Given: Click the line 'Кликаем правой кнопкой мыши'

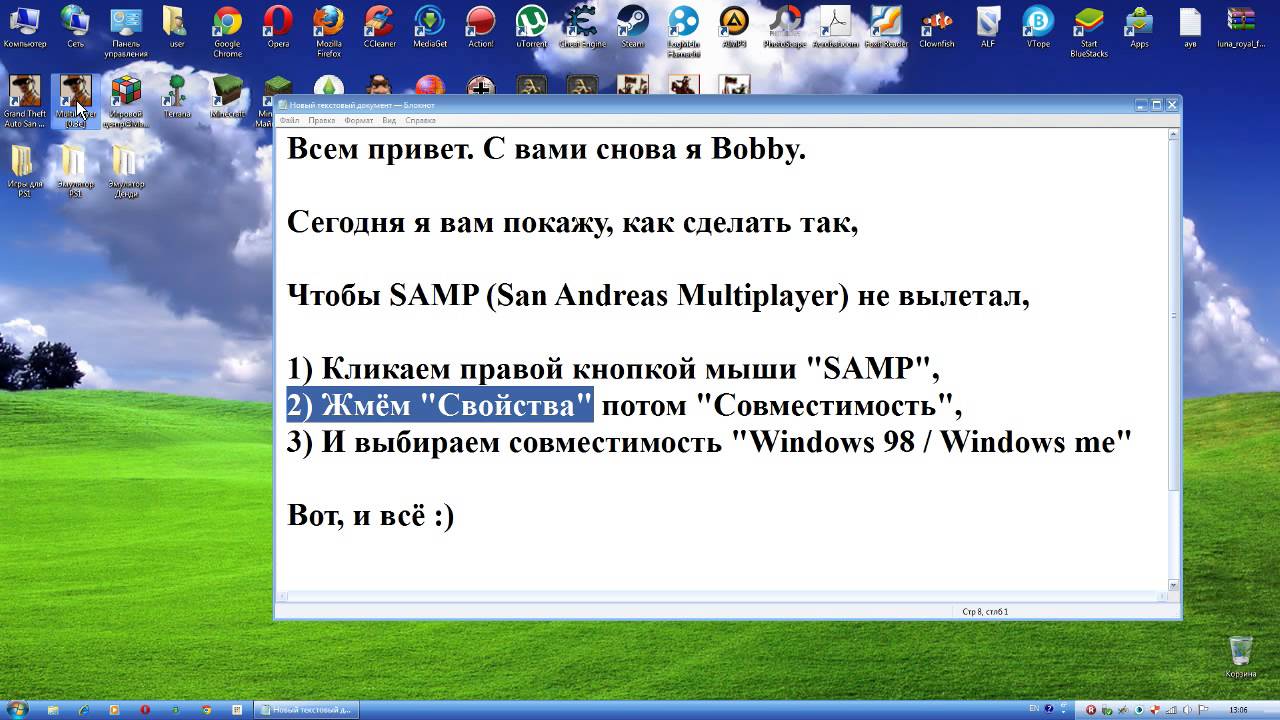Looking at the screenshot, I should (x=613, y=369).
